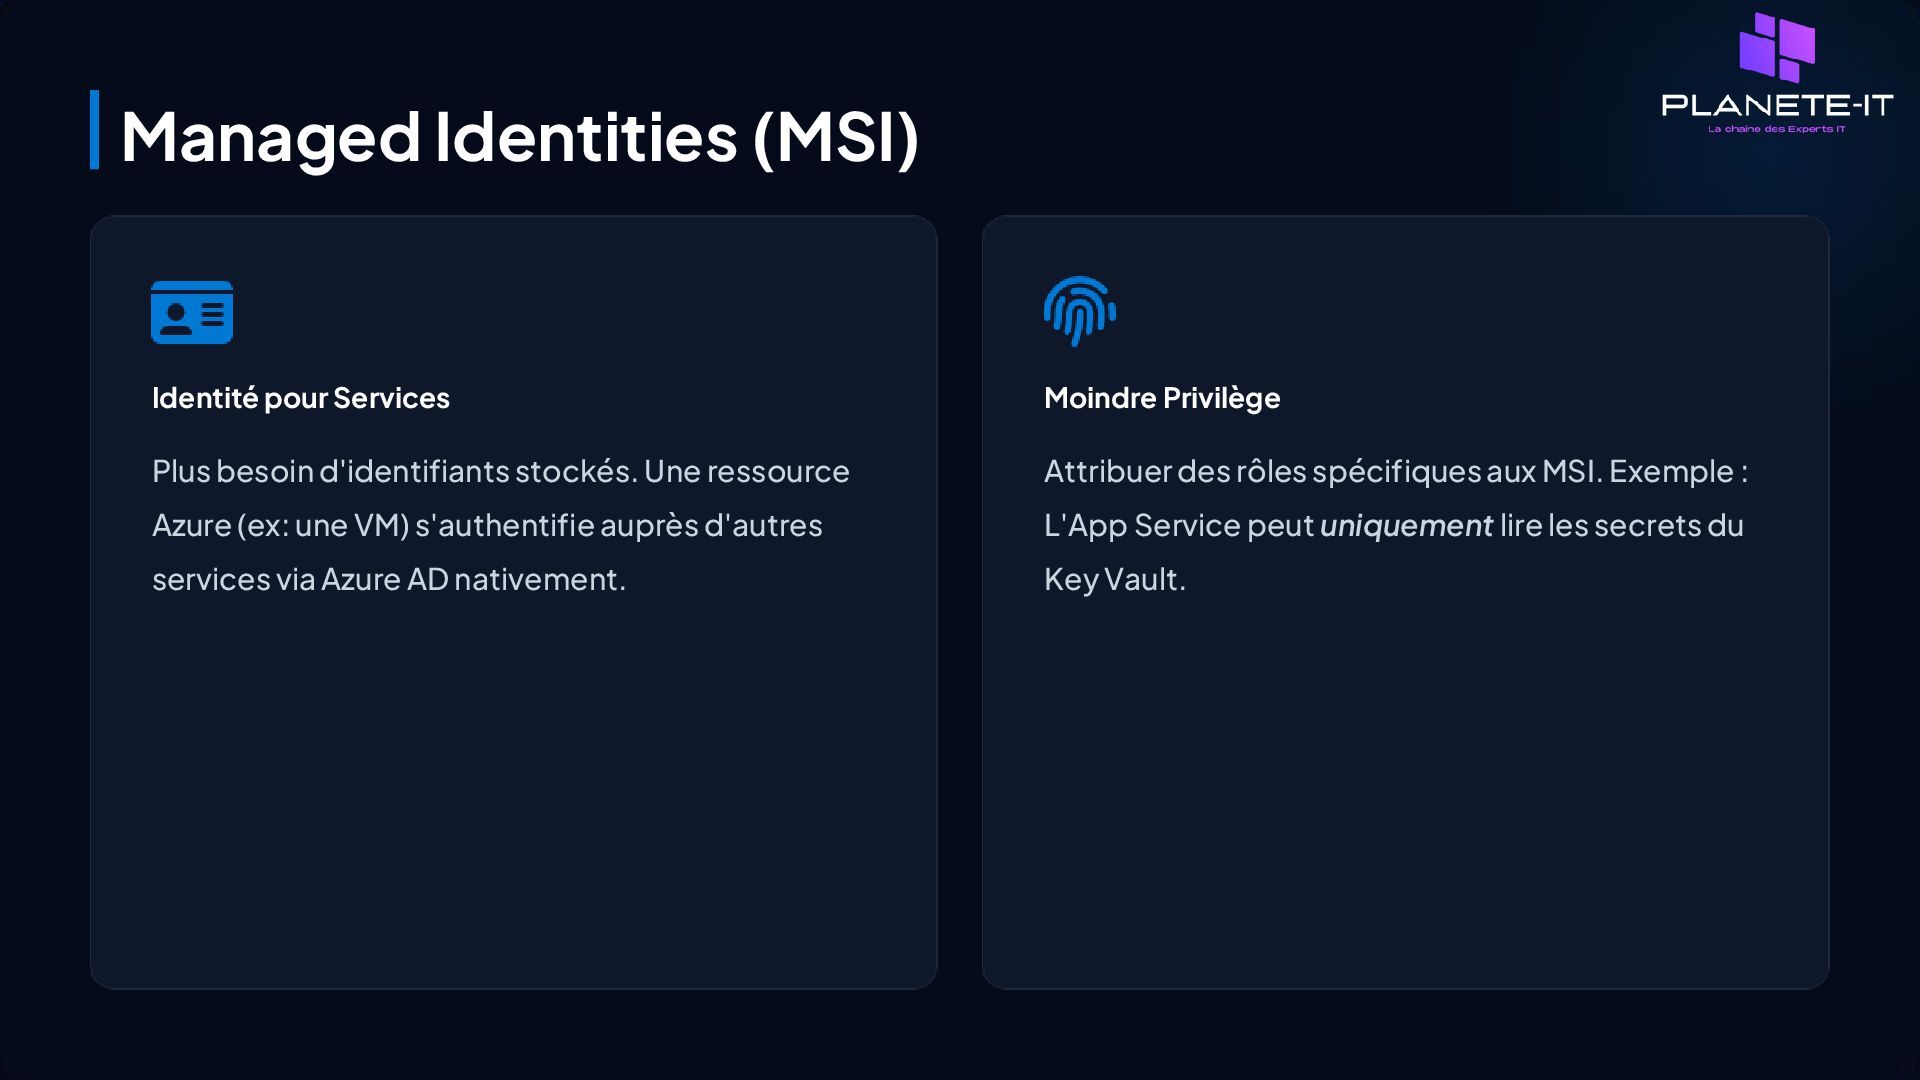Click the empty lower area of the left card
The width and height of the screenshot is (1920, 1080).
coord(513,800)
